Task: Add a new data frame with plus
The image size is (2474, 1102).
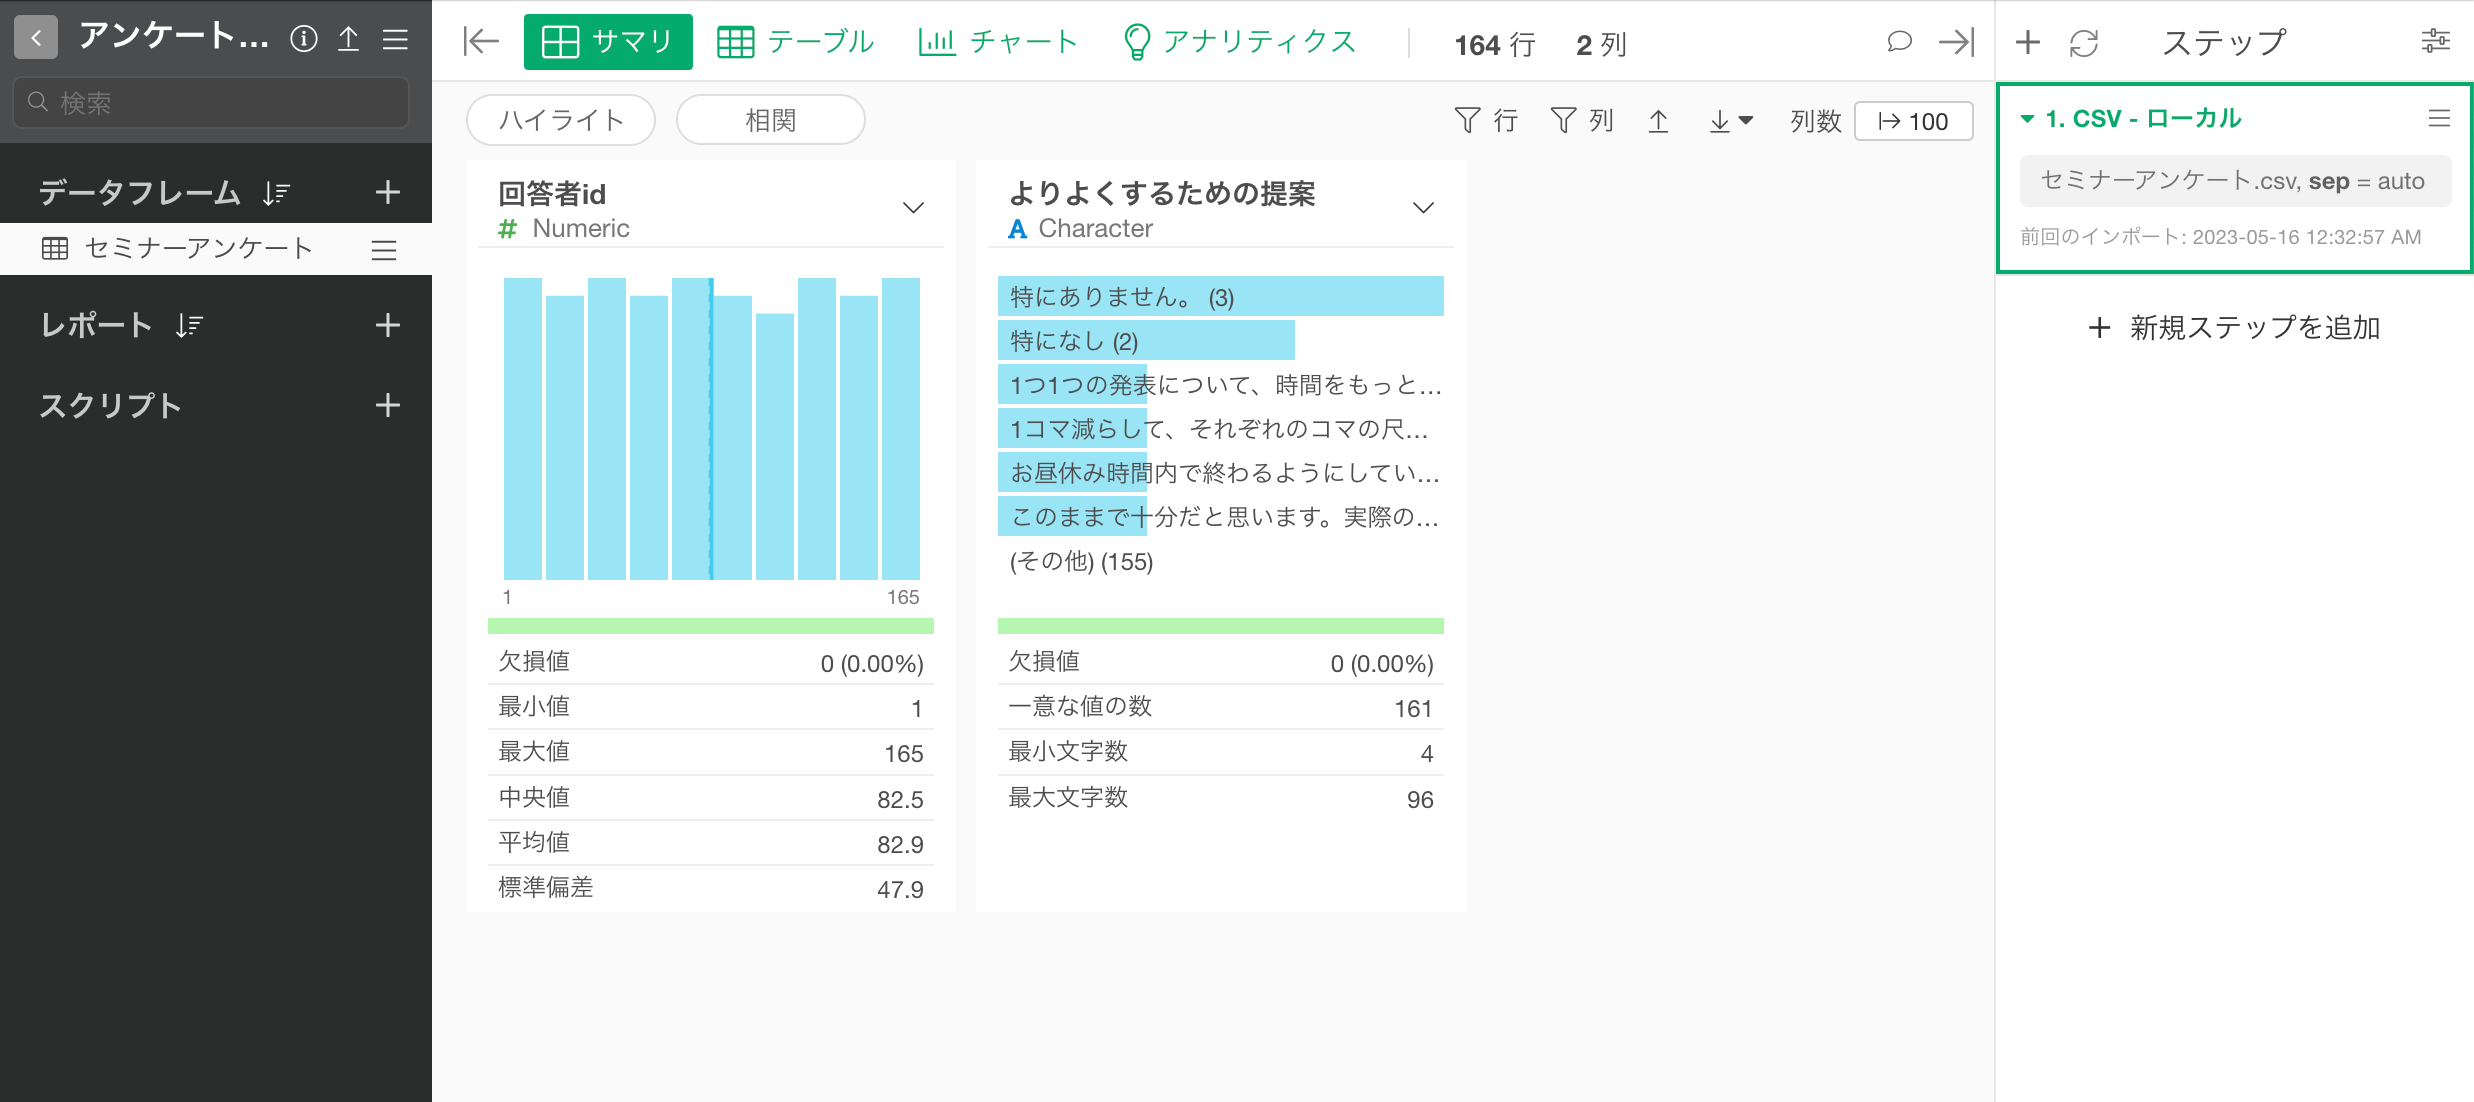Action: click(x=387, y=192)
